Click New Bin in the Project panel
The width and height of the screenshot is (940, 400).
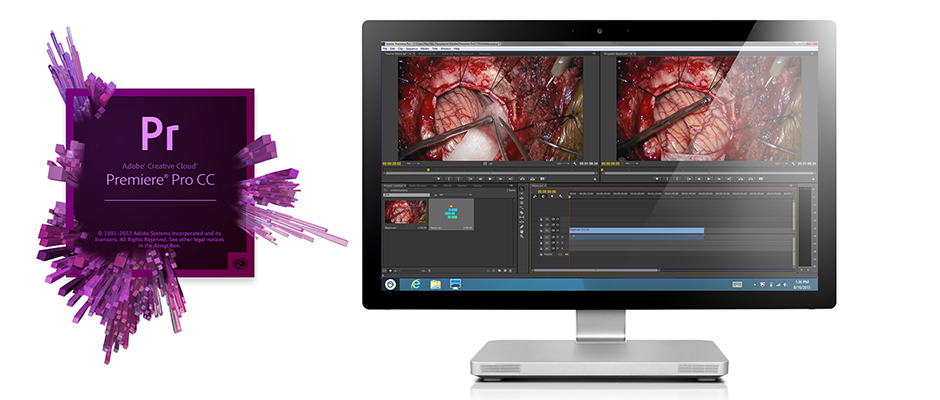(x=499, y=270)
